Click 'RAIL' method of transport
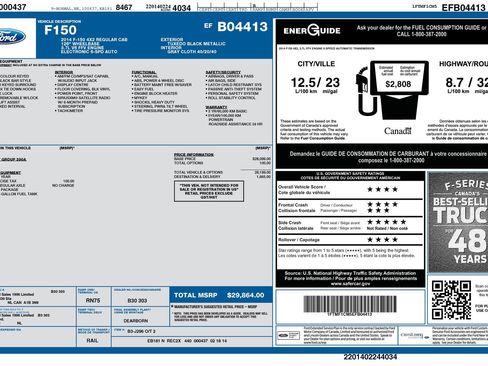Viewport: 488px width, 366px height. tap(92, 341)
